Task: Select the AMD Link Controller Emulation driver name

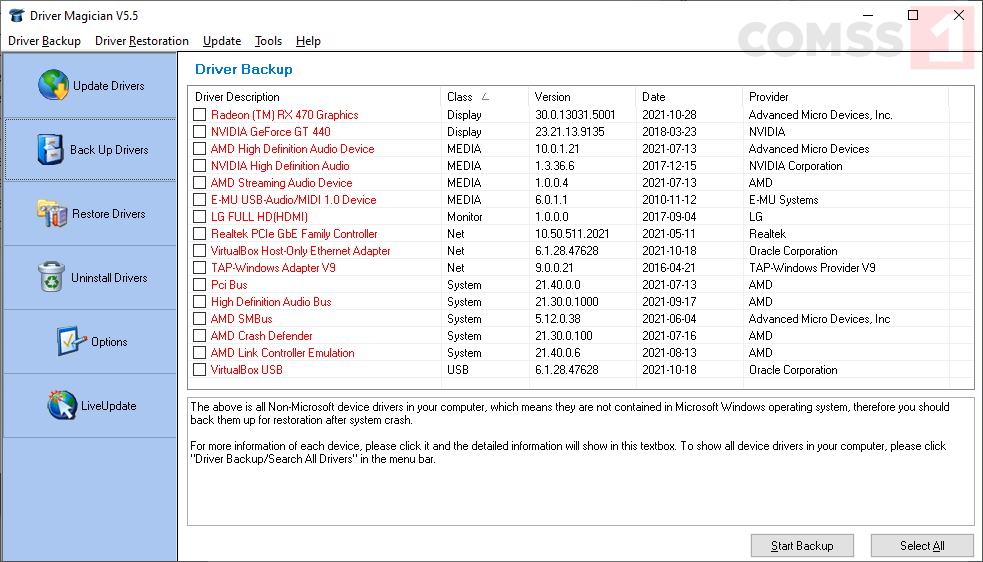Action: pos(283,353)
